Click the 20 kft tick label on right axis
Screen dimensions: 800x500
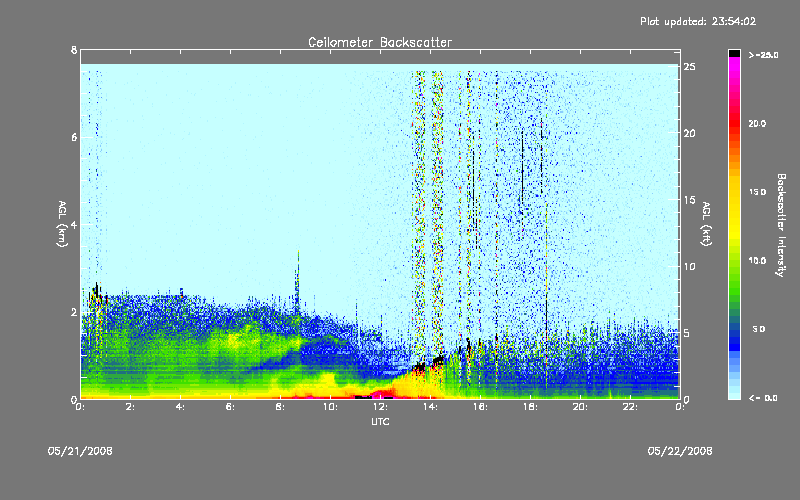pos(690,133)
